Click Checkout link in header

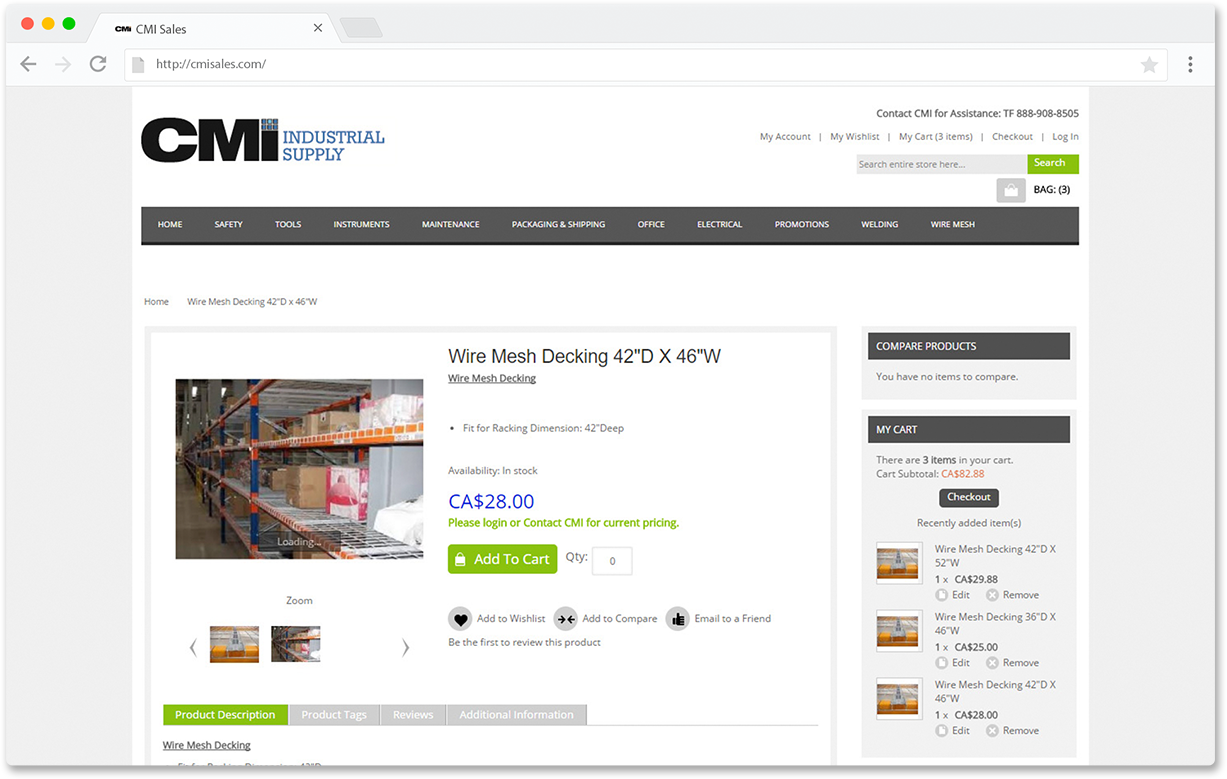(x=1012, y=137)
